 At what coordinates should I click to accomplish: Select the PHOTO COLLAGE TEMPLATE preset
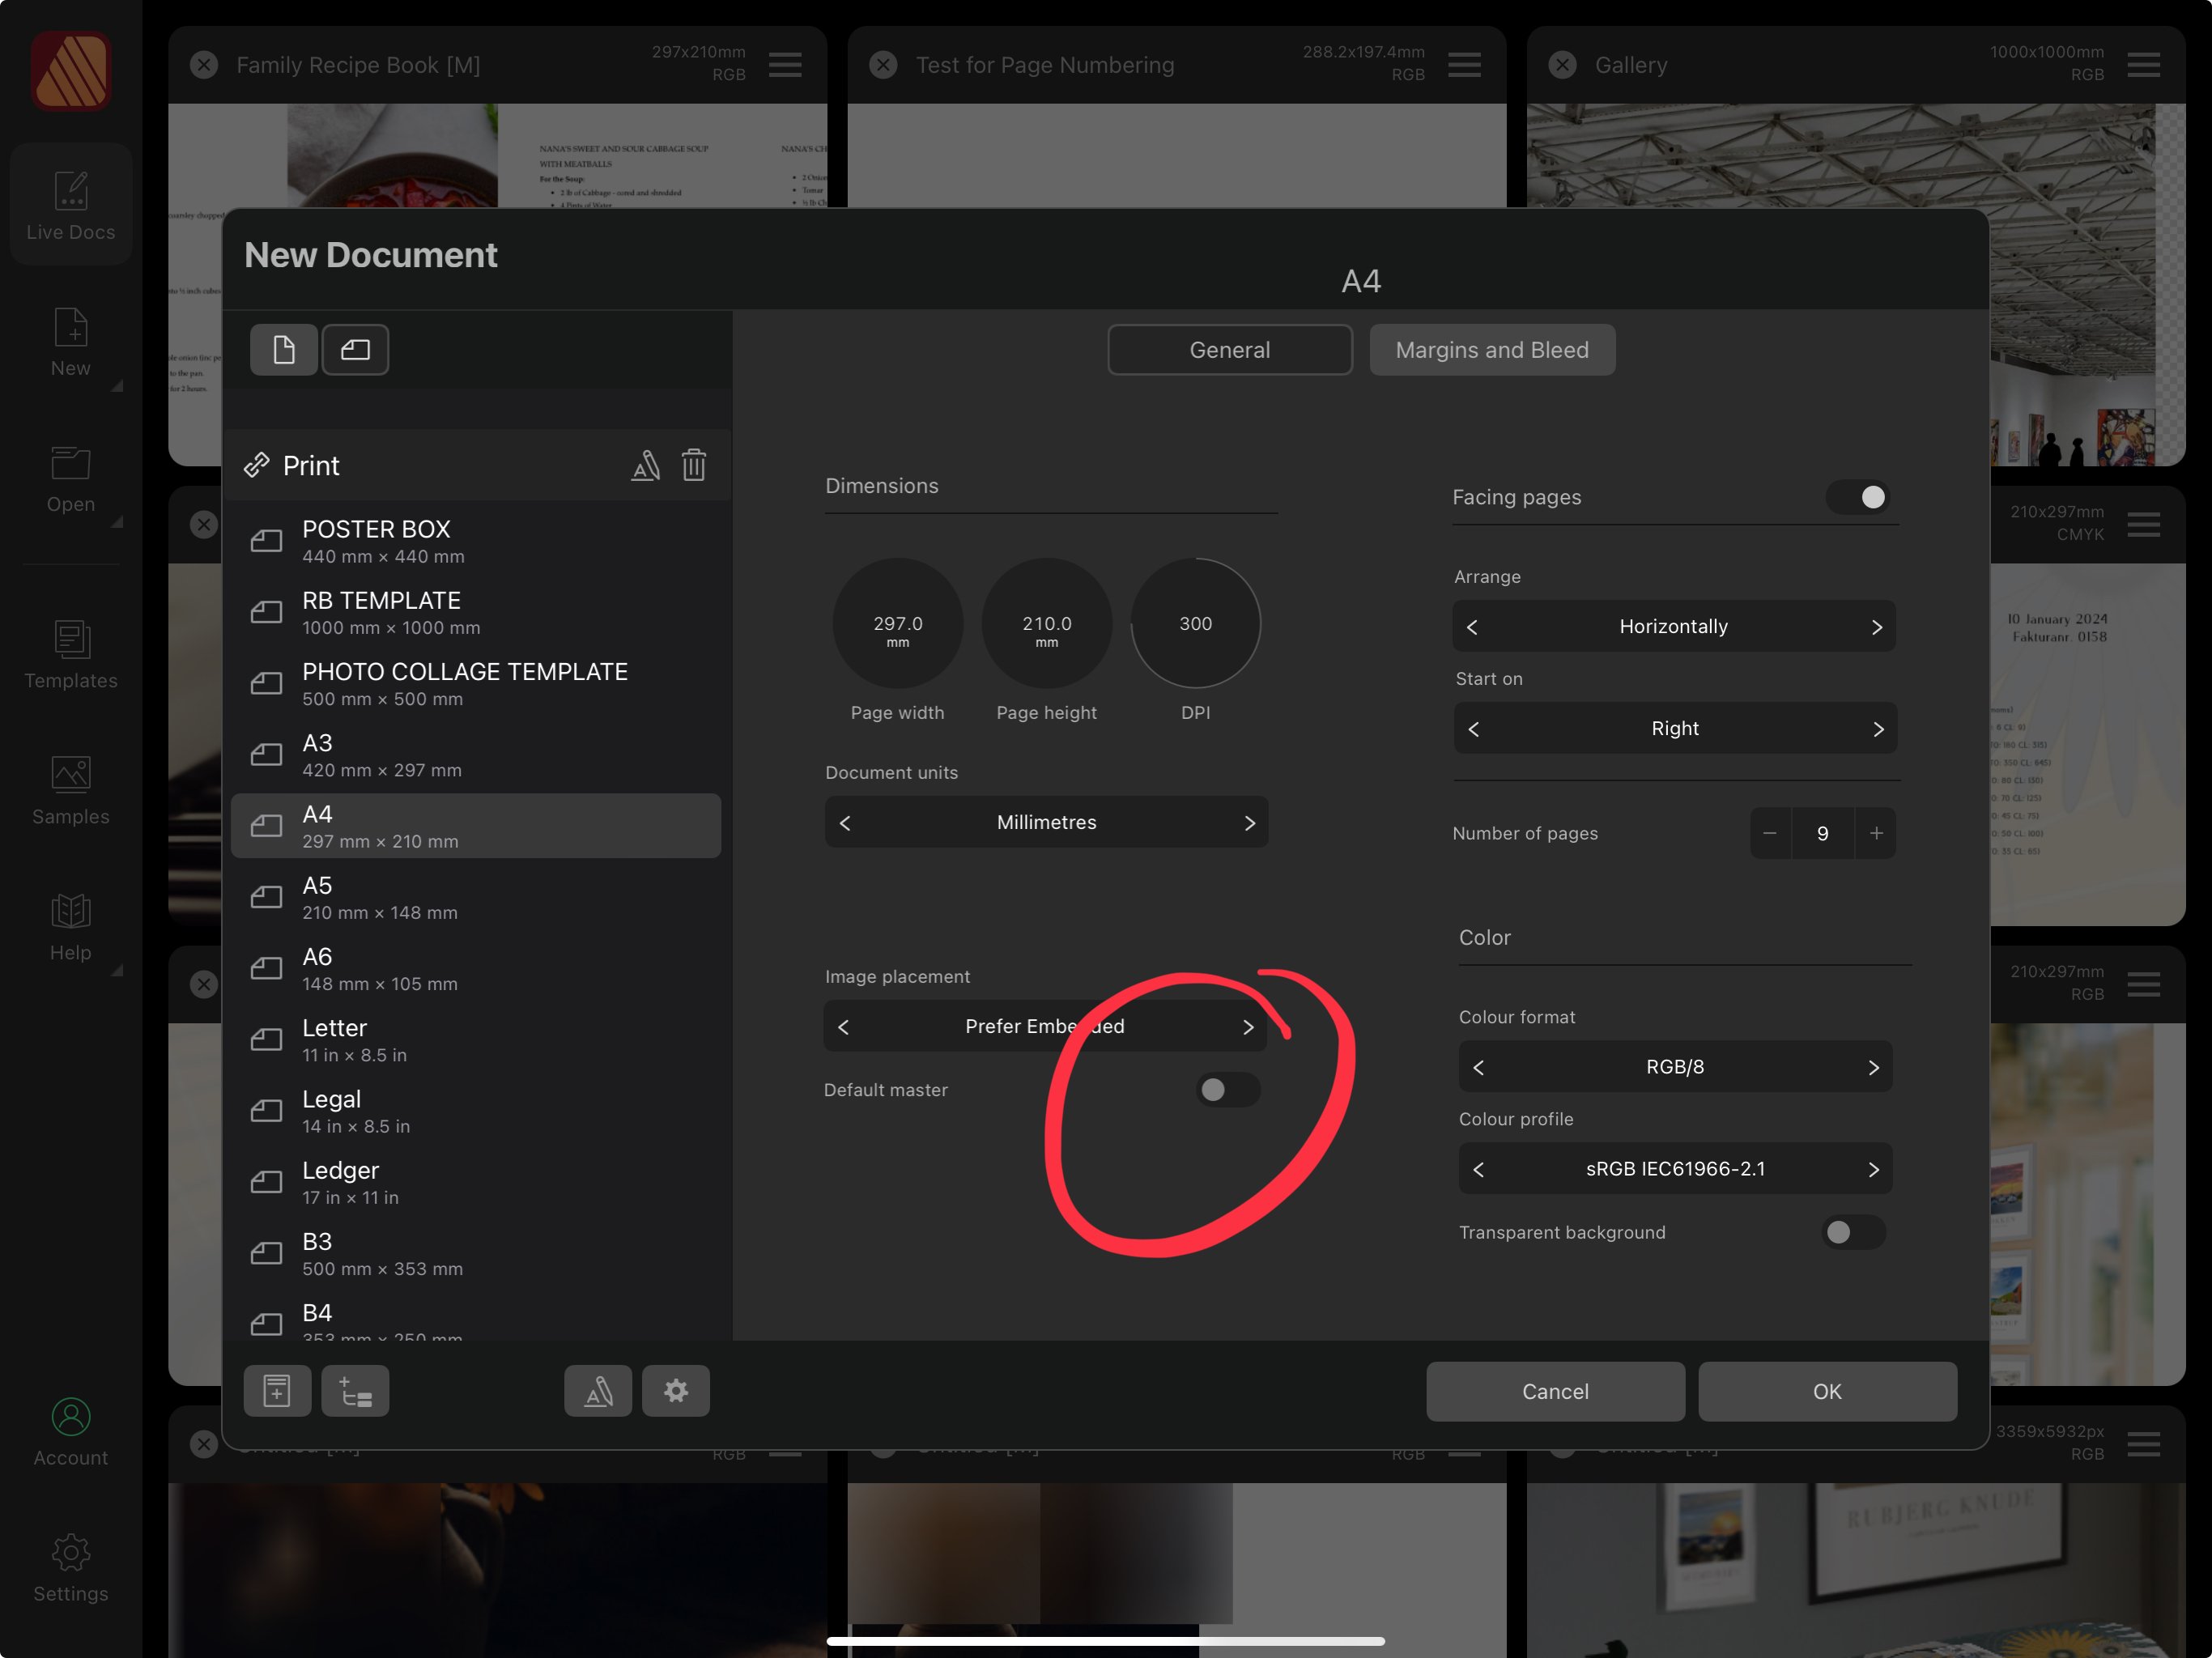476,683
